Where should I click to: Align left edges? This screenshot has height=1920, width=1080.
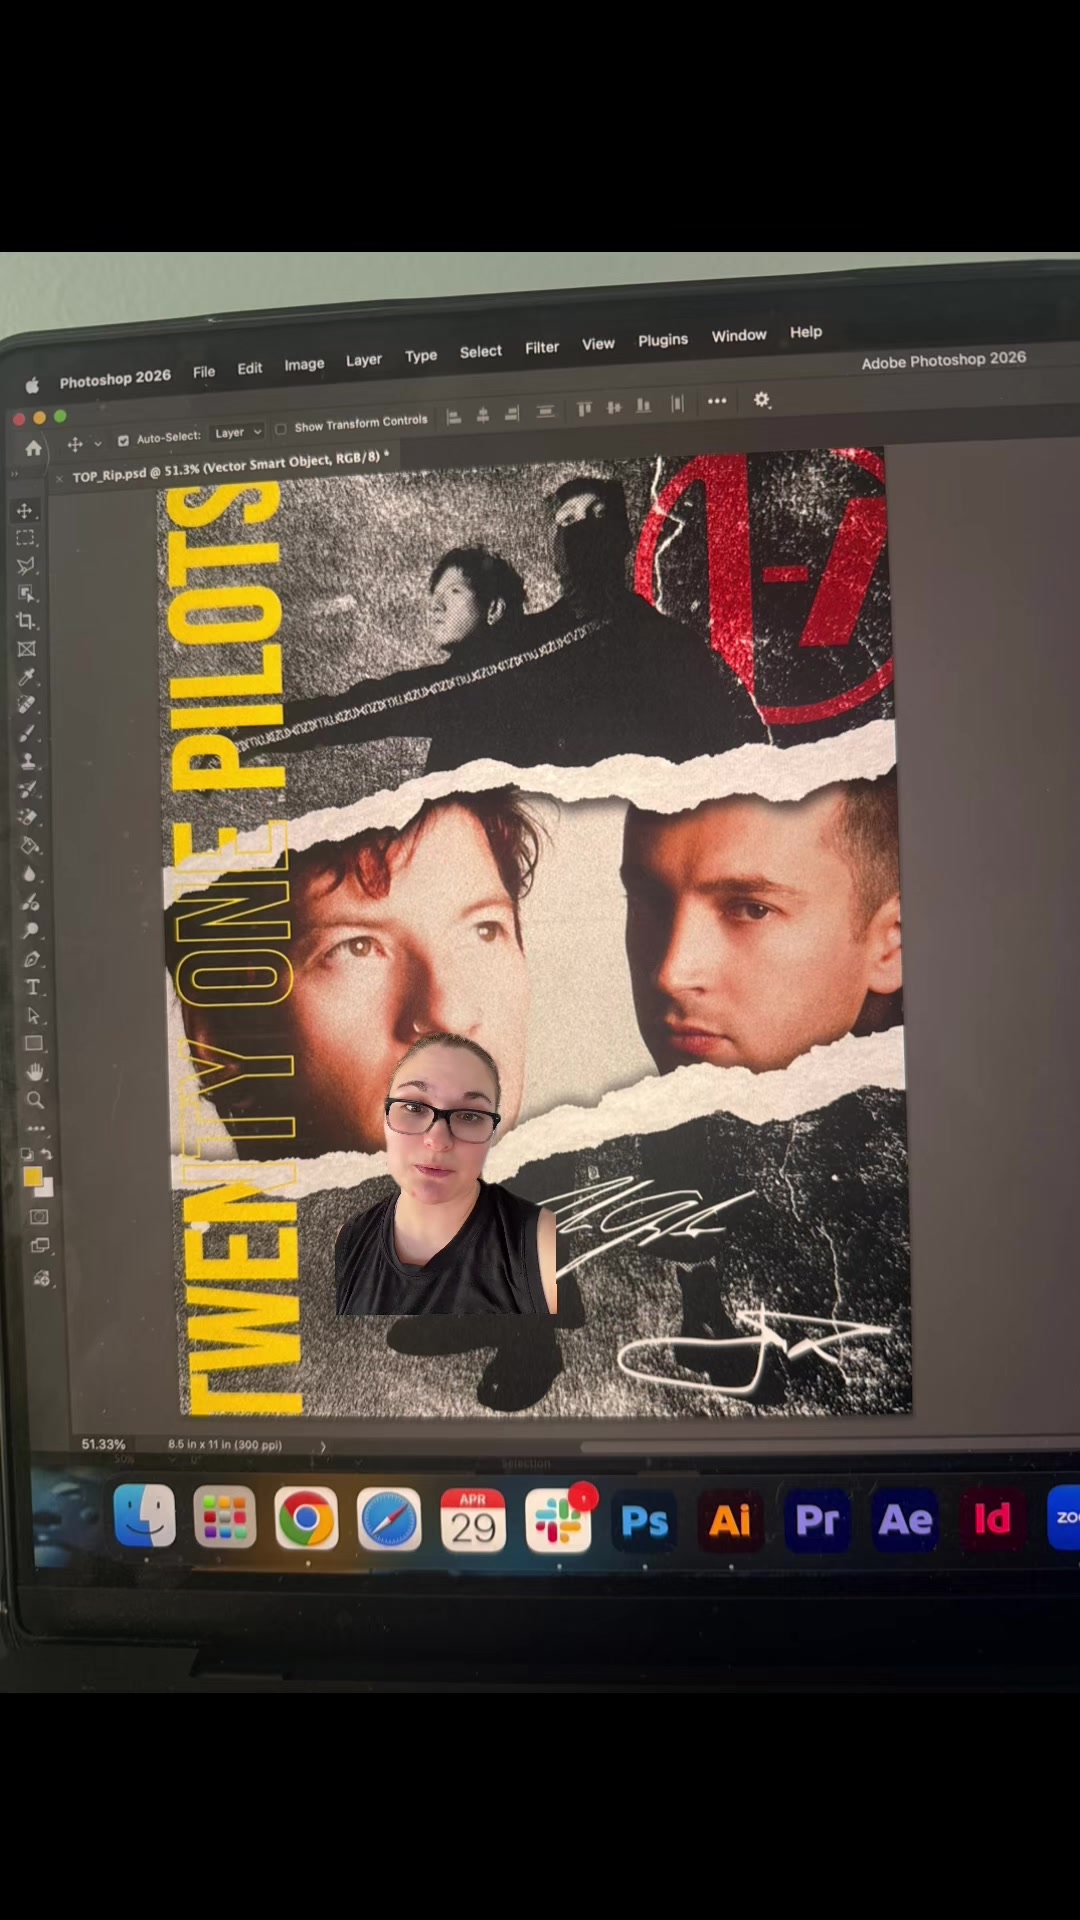pyautogui.click(x=454, y=418)
